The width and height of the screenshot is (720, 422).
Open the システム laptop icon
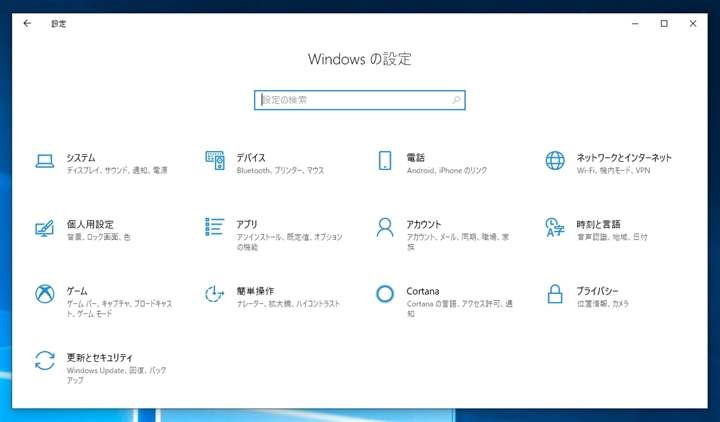point(45,161)
